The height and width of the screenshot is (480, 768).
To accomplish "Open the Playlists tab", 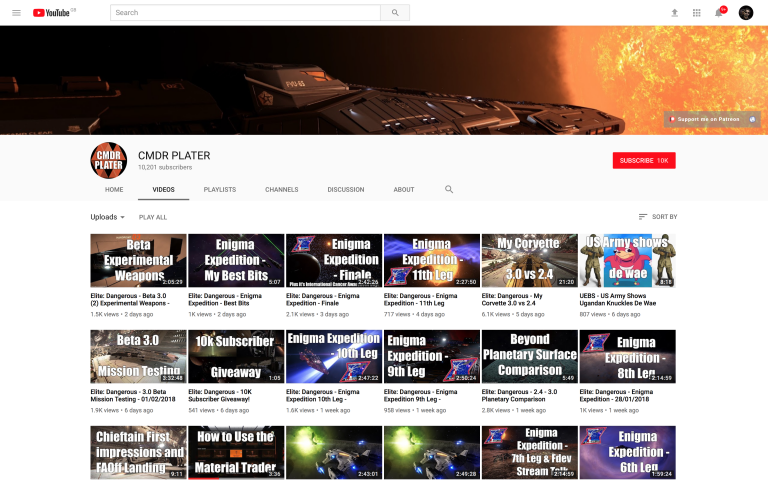I will (220, 190).
